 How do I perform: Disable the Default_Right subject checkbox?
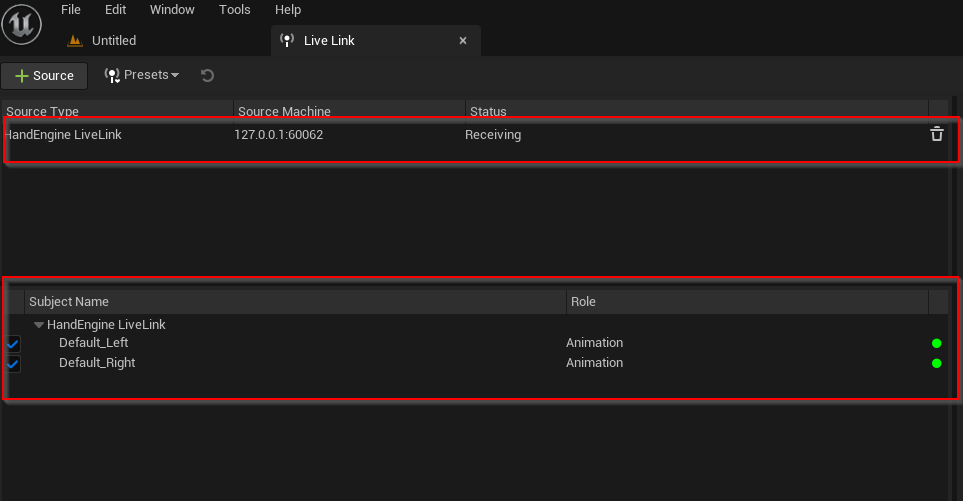13,364
